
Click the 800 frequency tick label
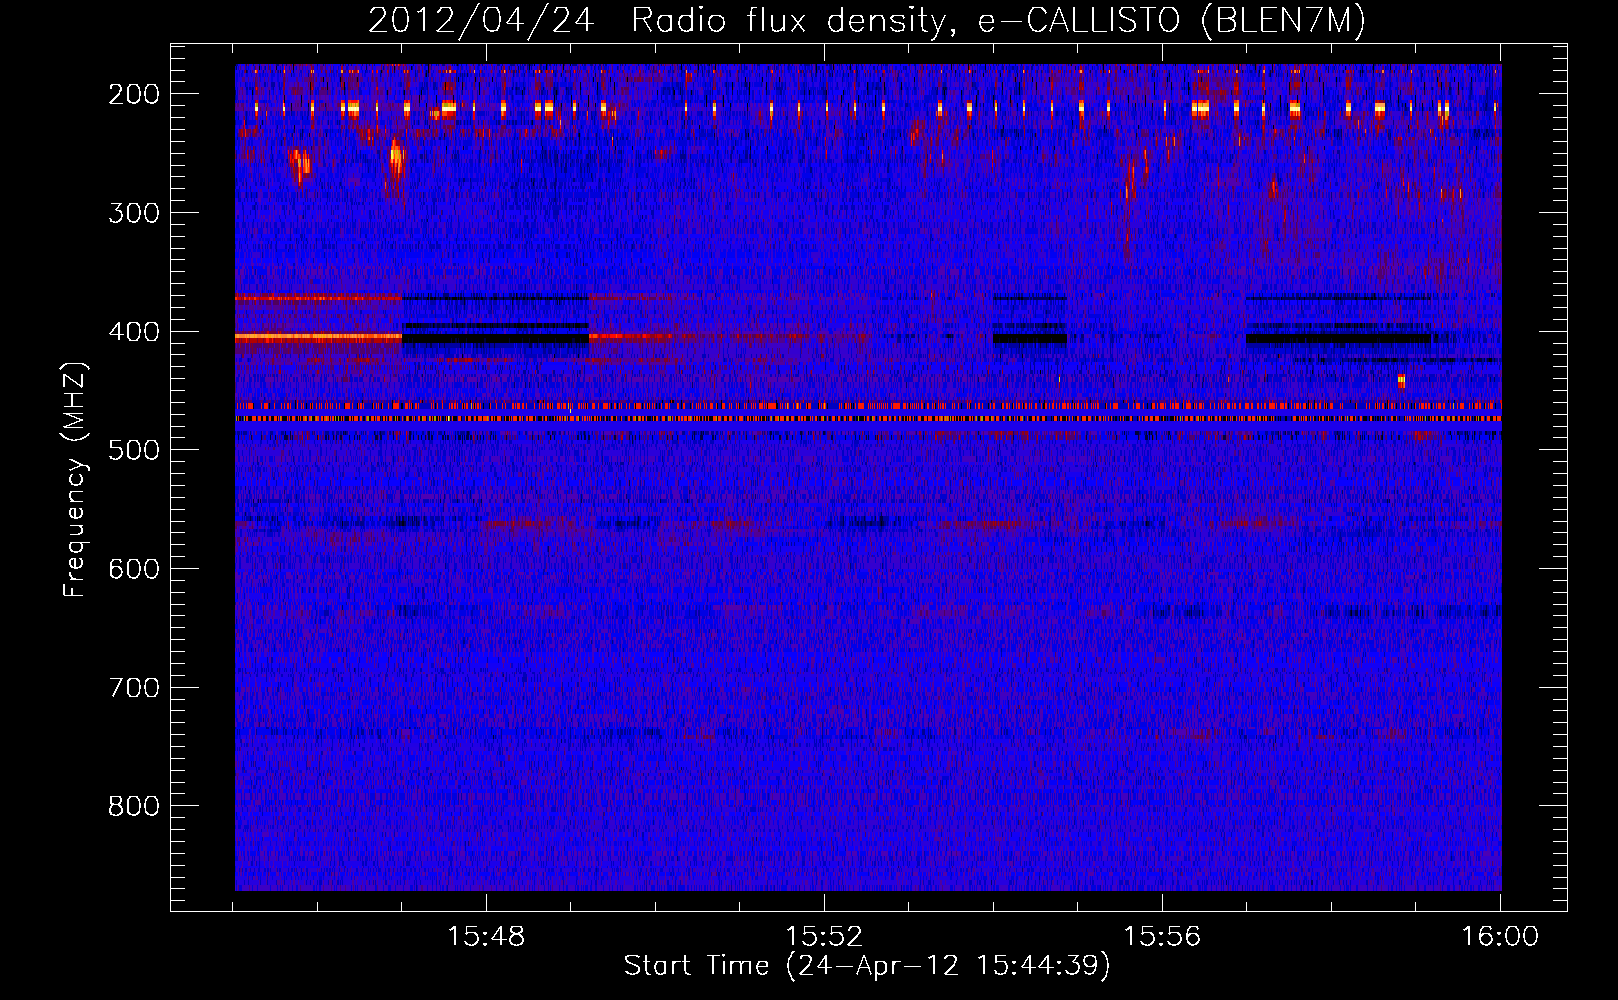tap(134, 806)
